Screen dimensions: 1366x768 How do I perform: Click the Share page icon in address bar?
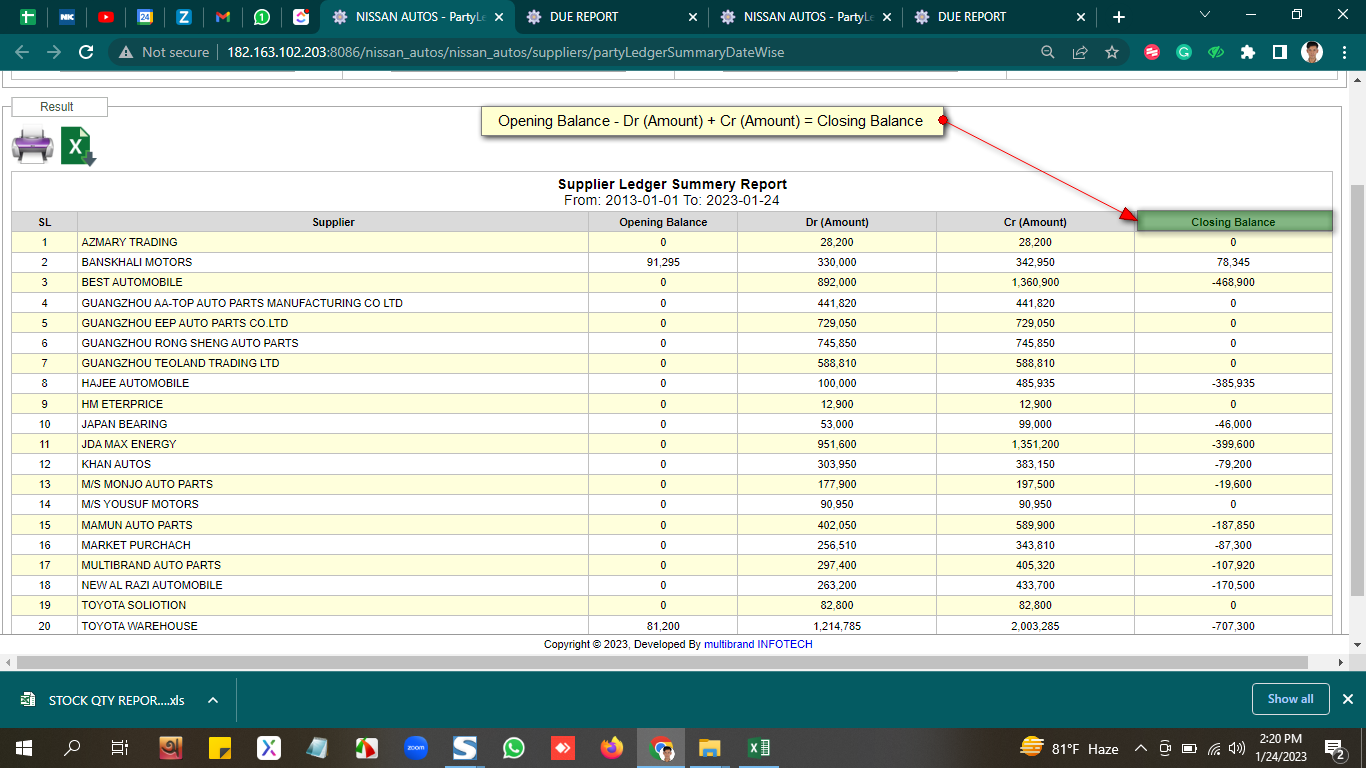pos(1080,52)
